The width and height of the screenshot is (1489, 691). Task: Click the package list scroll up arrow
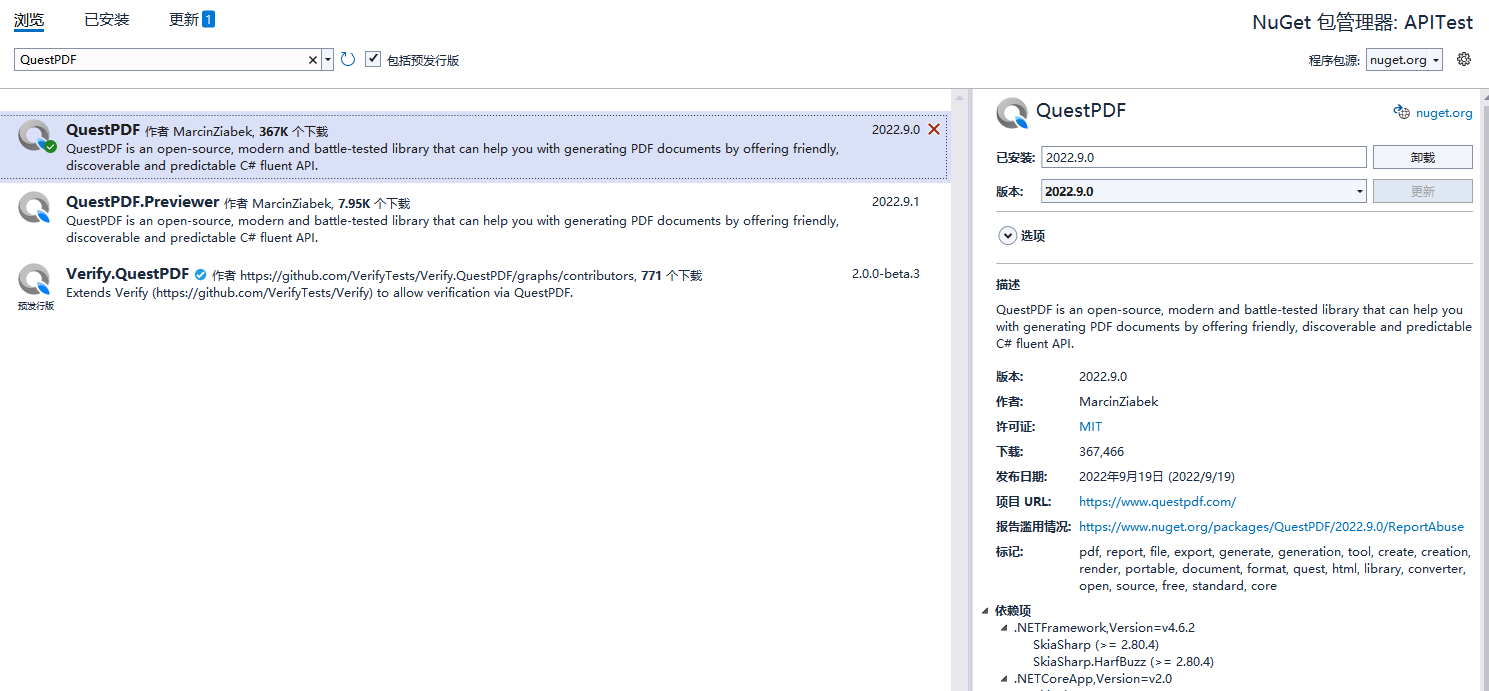(x=959, y=97)
